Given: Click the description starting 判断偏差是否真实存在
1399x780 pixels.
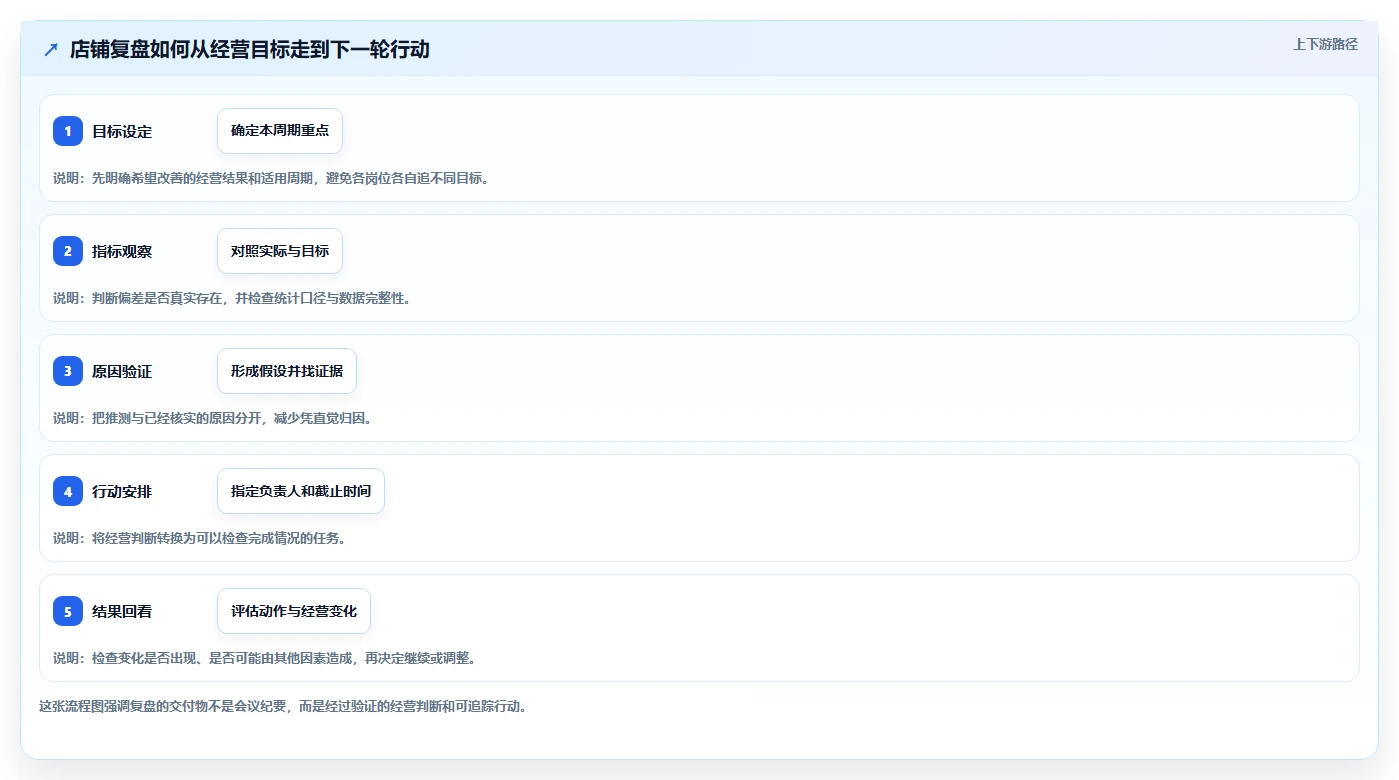Looking at the screenshot, I should [232, 298].
